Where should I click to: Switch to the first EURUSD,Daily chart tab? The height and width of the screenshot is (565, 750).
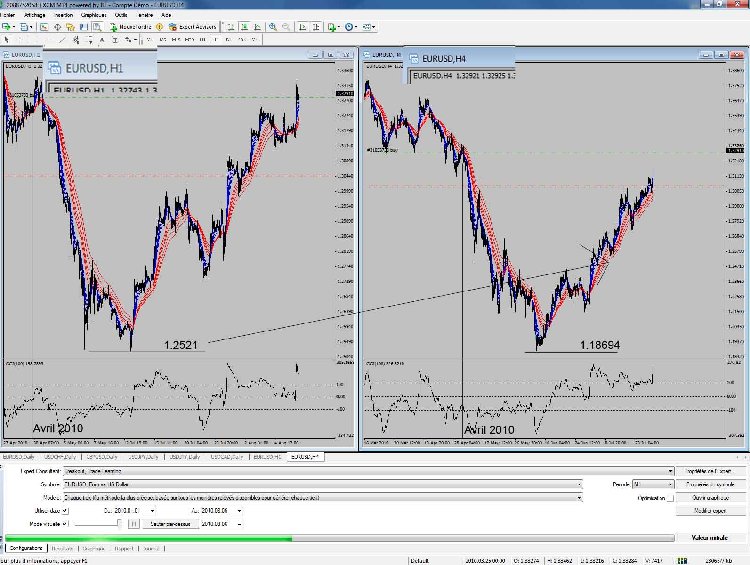click(19, 457)
